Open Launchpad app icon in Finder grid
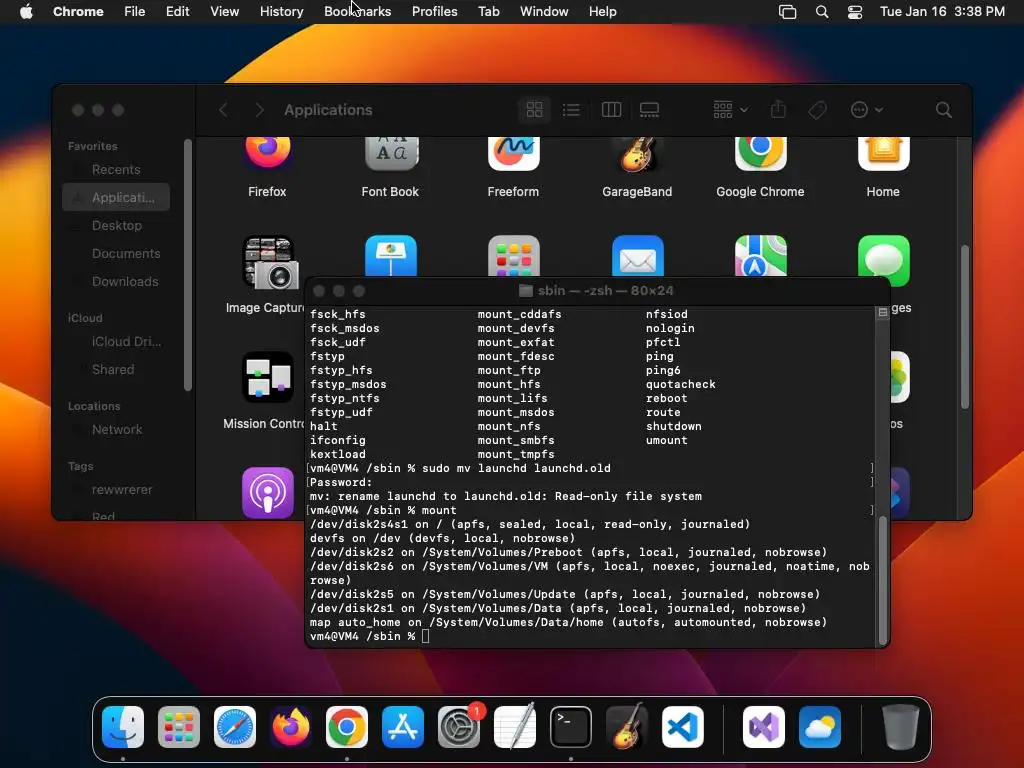 click(x=513, y=255)
